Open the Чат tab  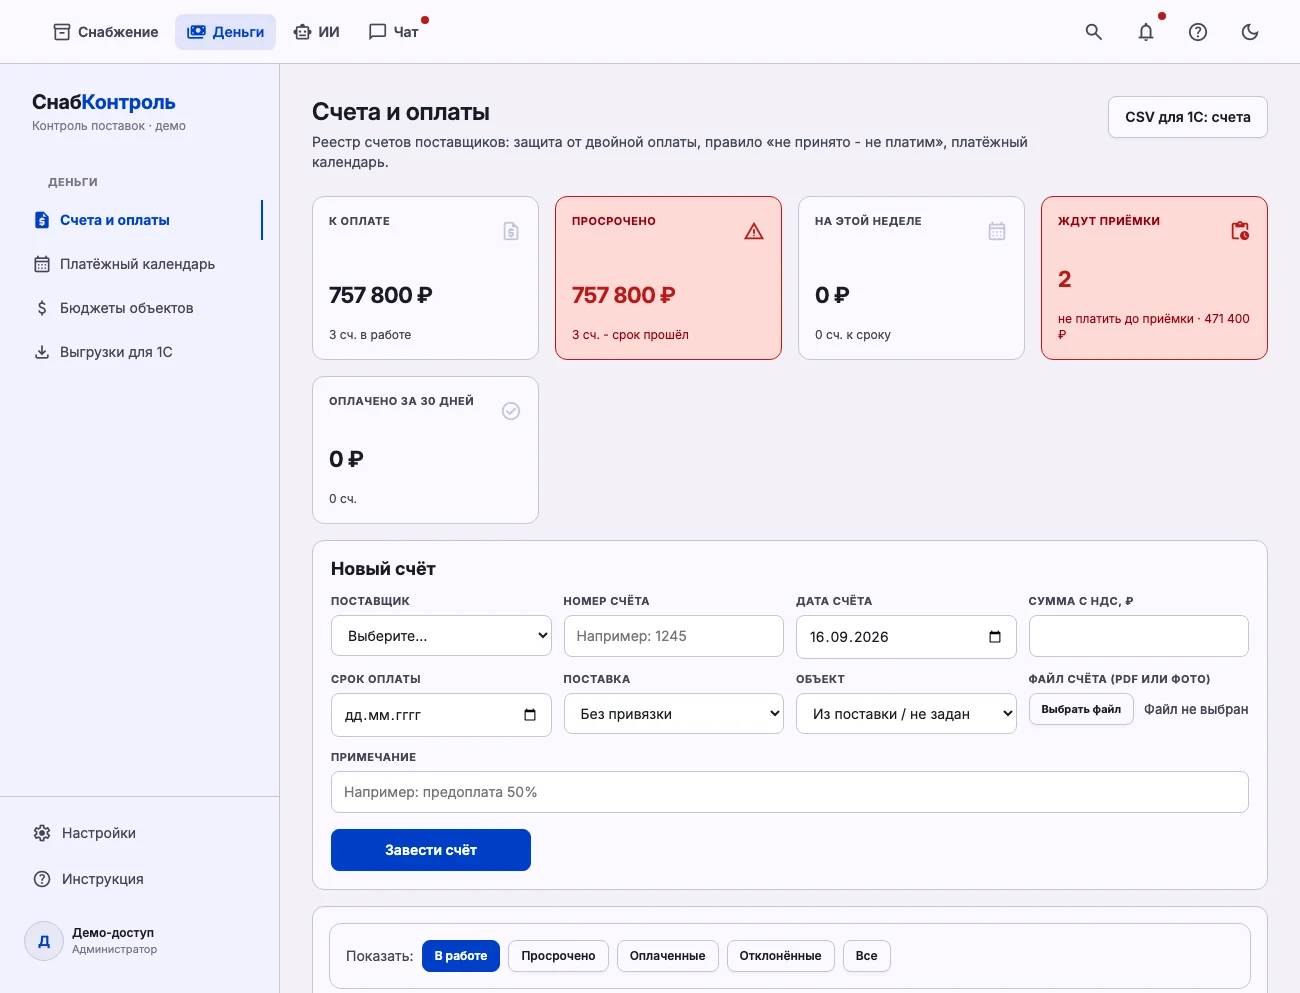394,32
